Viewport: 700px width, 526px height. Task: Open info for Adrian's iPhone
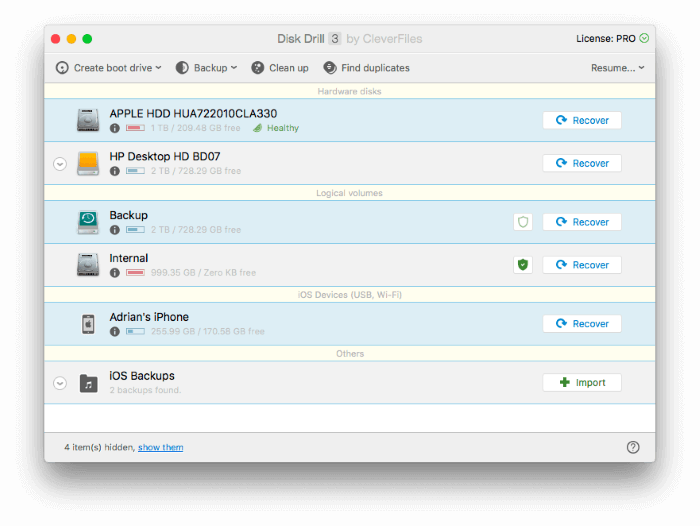[115, 332]
